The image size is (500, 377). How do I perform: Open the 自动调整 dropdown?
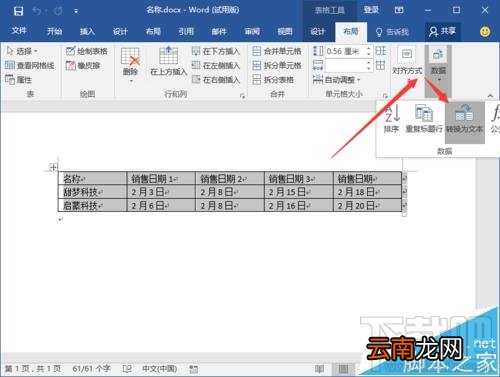pos(337,80)
